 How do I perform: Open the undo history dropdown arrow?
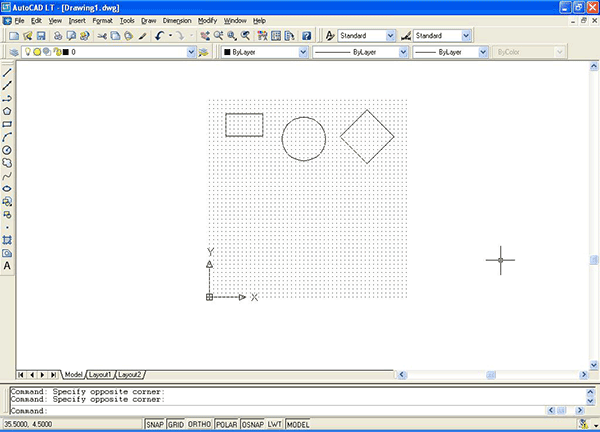point(170,36)
